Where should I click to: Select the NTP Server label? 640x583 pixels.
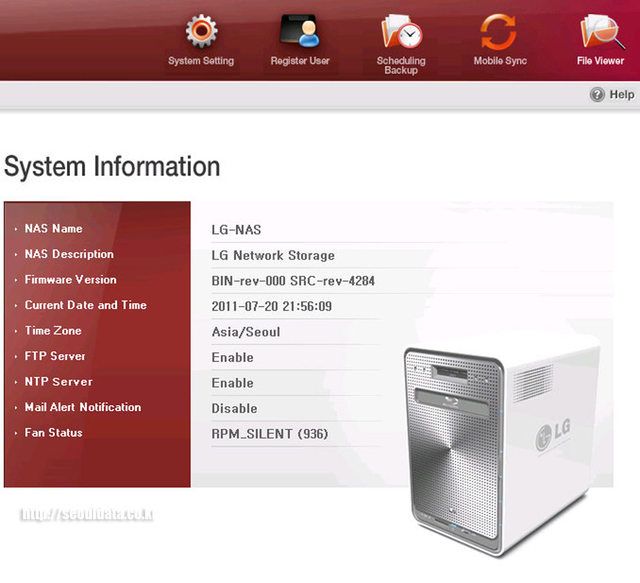[58, 382]
